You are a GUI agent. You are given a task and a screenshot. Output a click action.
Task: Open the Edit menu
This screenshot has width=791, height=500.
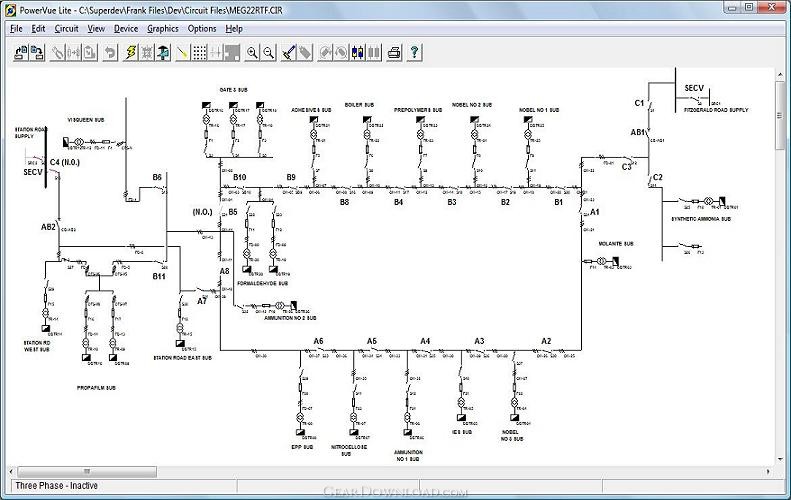click(38, 29)
